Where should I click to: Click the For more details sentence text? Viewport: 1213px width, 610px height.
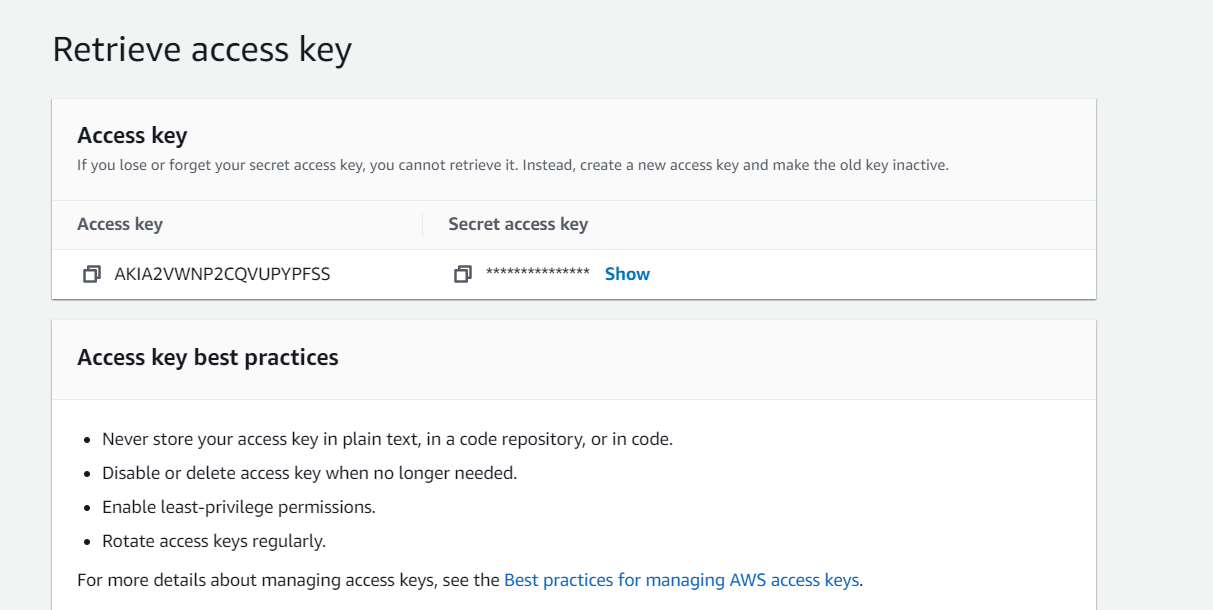tap(470, 580)
